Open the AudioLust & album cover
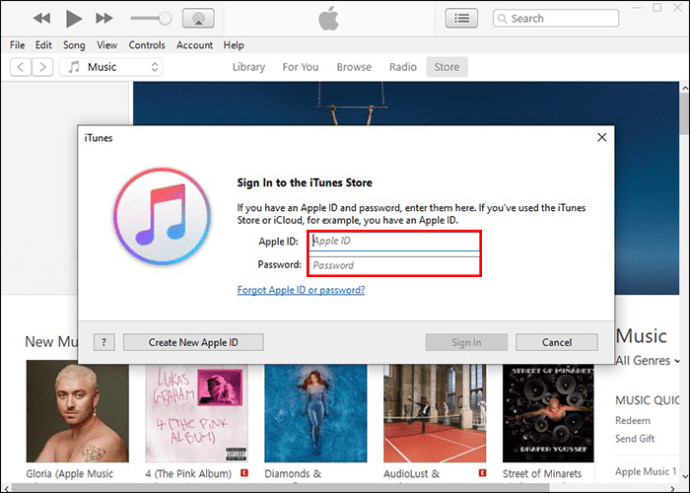 (x=435, y=413)
